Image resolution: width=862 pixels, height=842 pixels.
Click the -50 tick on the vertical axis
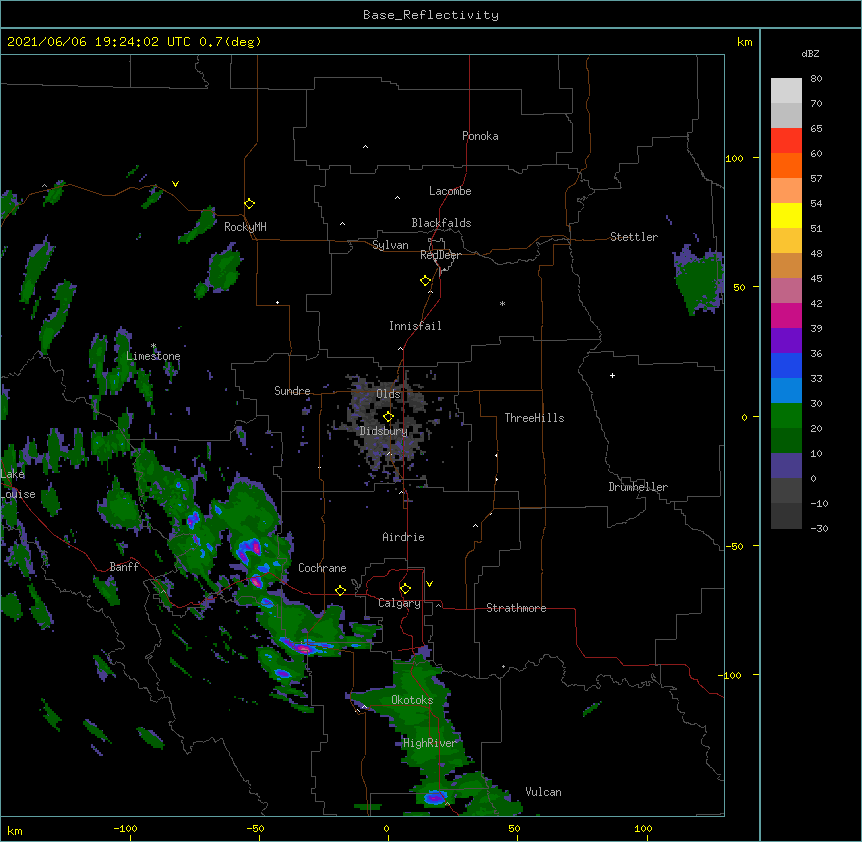[734, 546]
